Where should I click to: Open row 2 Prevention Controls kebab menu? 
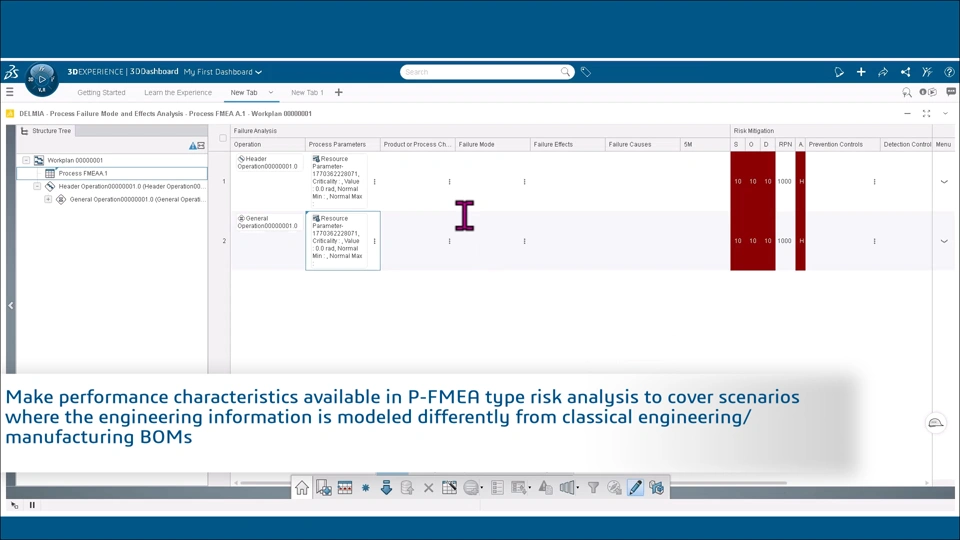coord(874,241)
